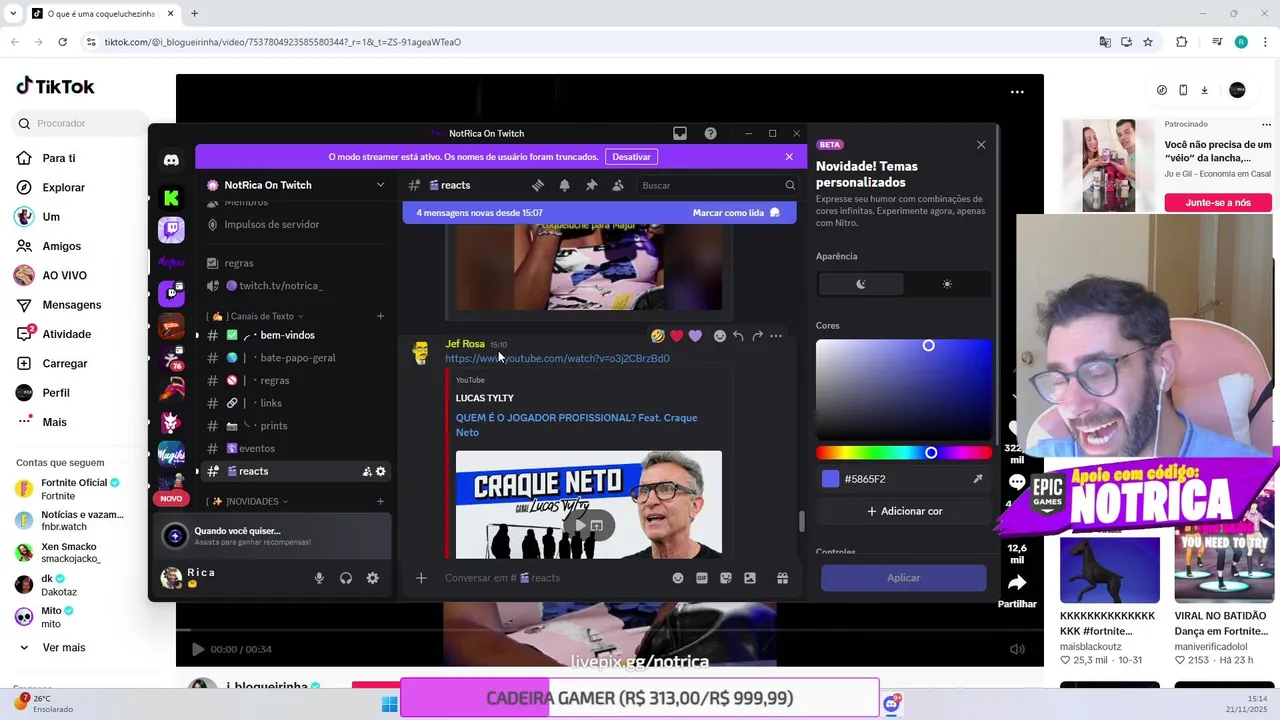This screenshot has width=1280, height=720.
Task: Open notification settings bell icon
Action: [565, 185]
